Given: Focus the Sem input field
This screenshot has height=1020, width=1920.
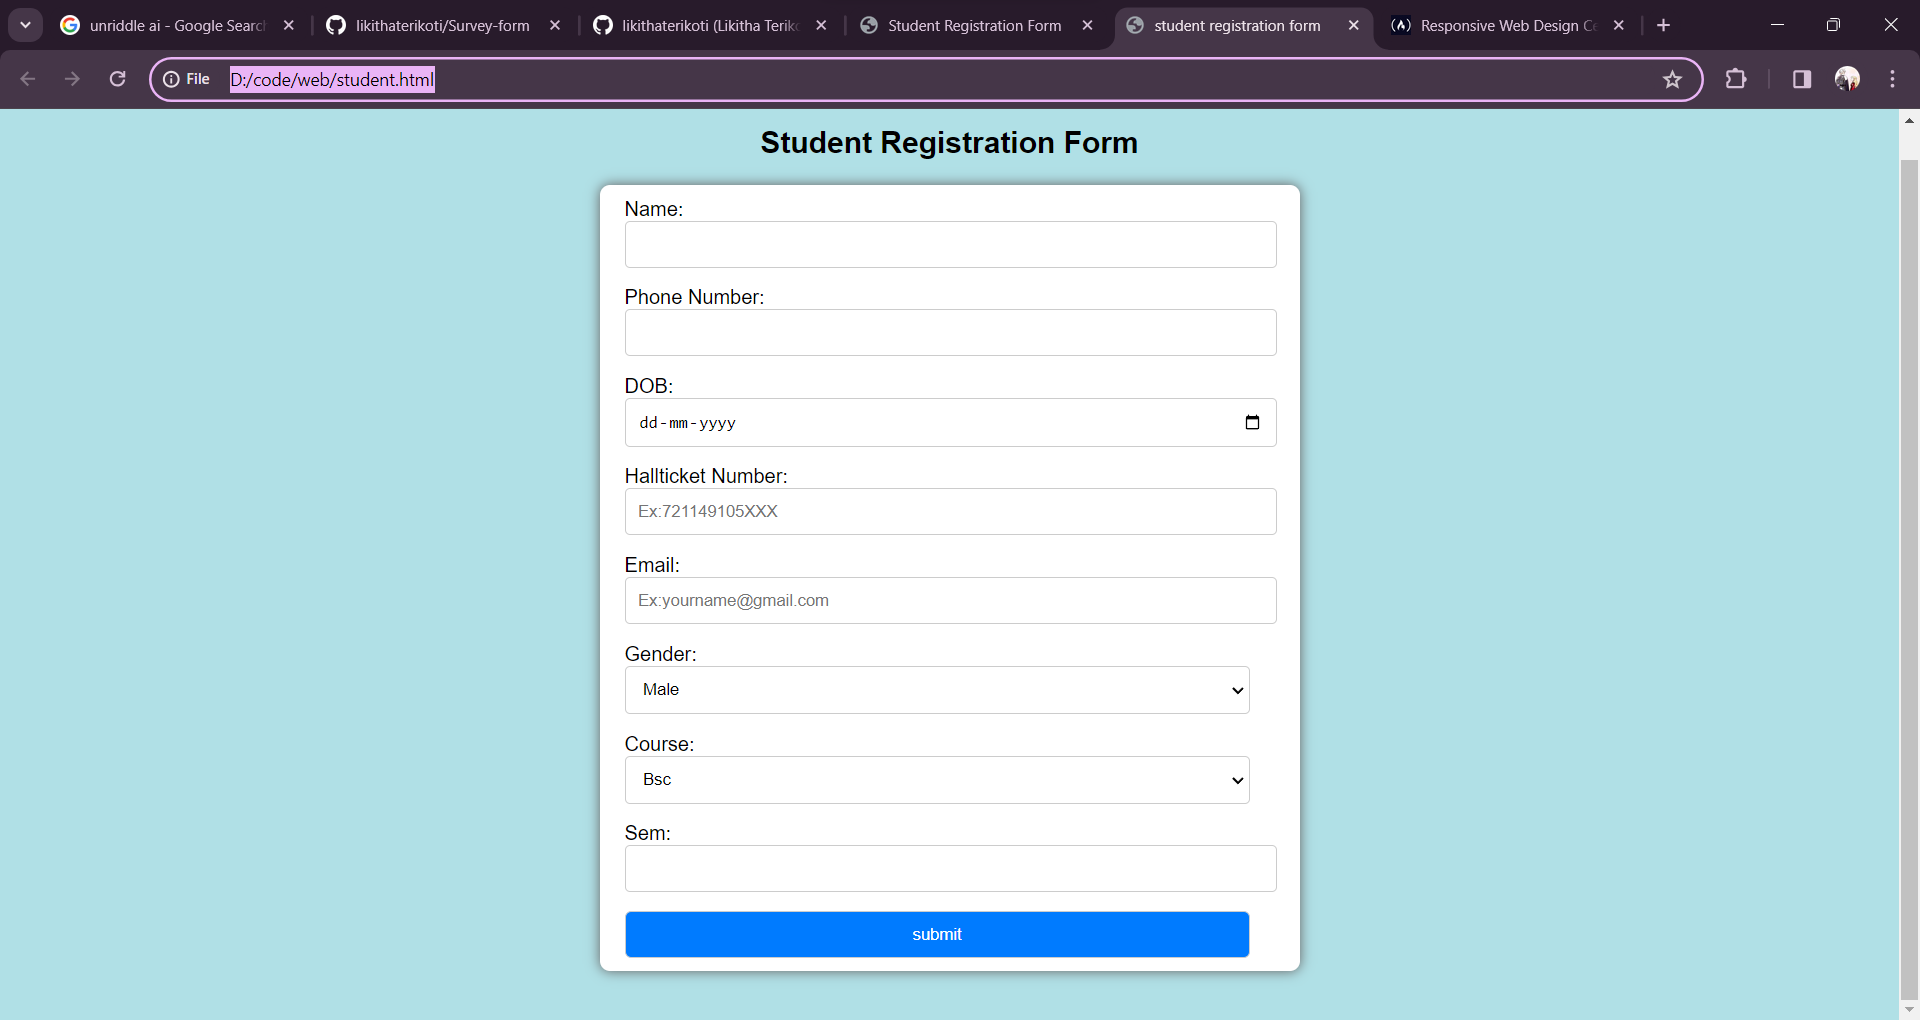Looking at the screenshot, I should point(950,868).
